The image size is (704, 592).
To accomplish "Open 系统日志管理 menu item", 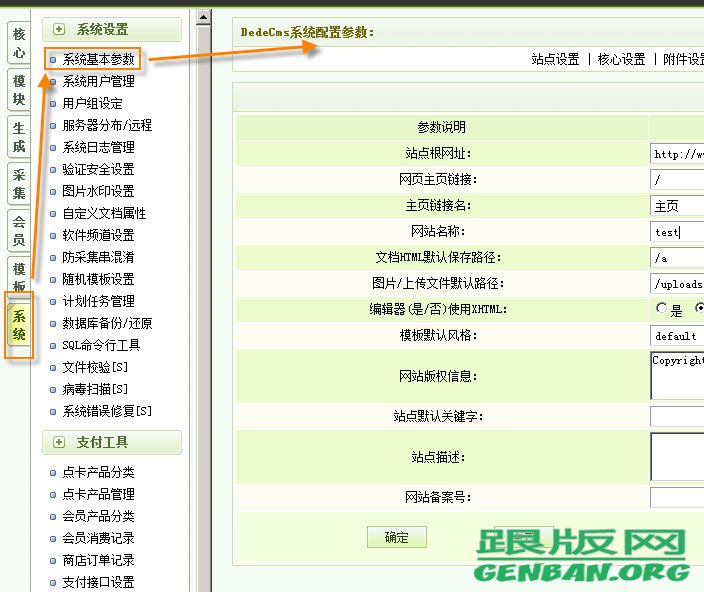I will [98, 147].
